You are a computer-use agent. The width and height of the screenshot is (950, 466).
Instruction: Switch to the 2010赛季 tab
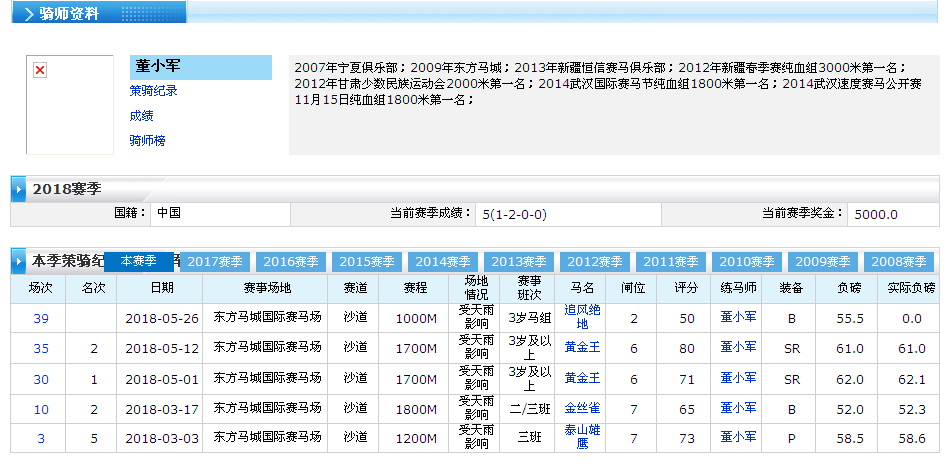click(747, 262)
